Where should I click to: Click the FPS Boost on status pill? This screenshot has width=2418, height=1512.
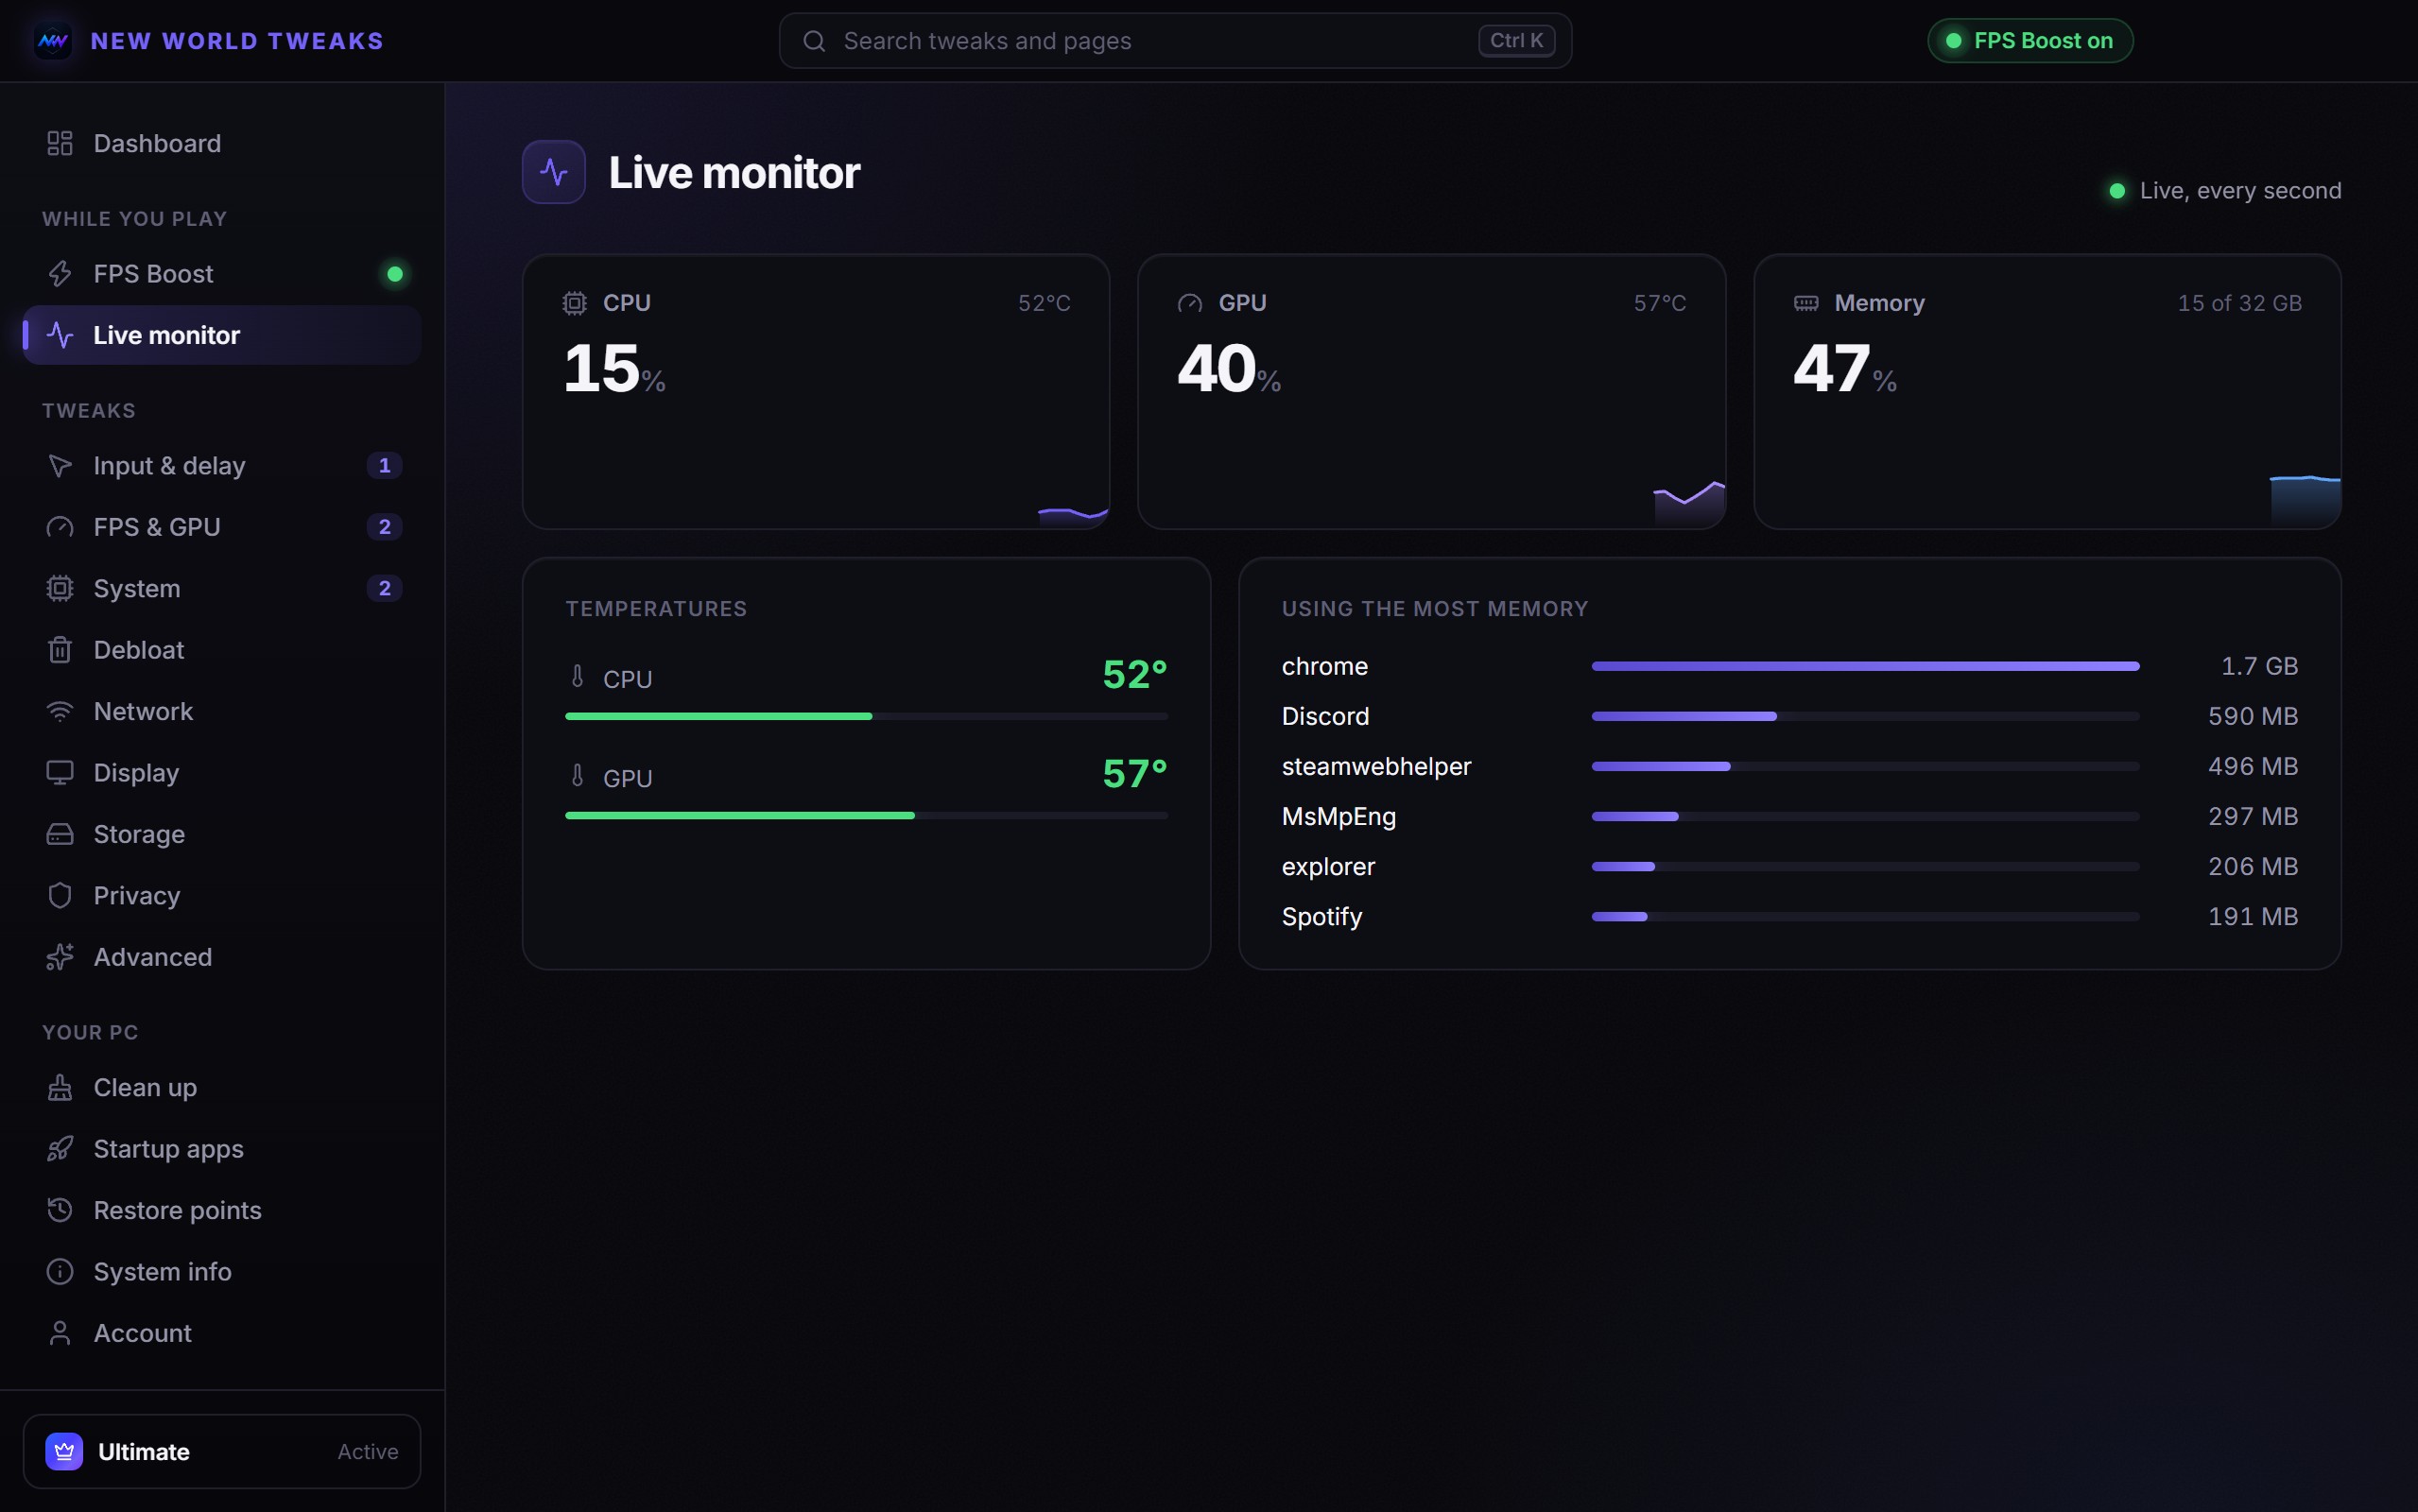[x=2030, y=41]
